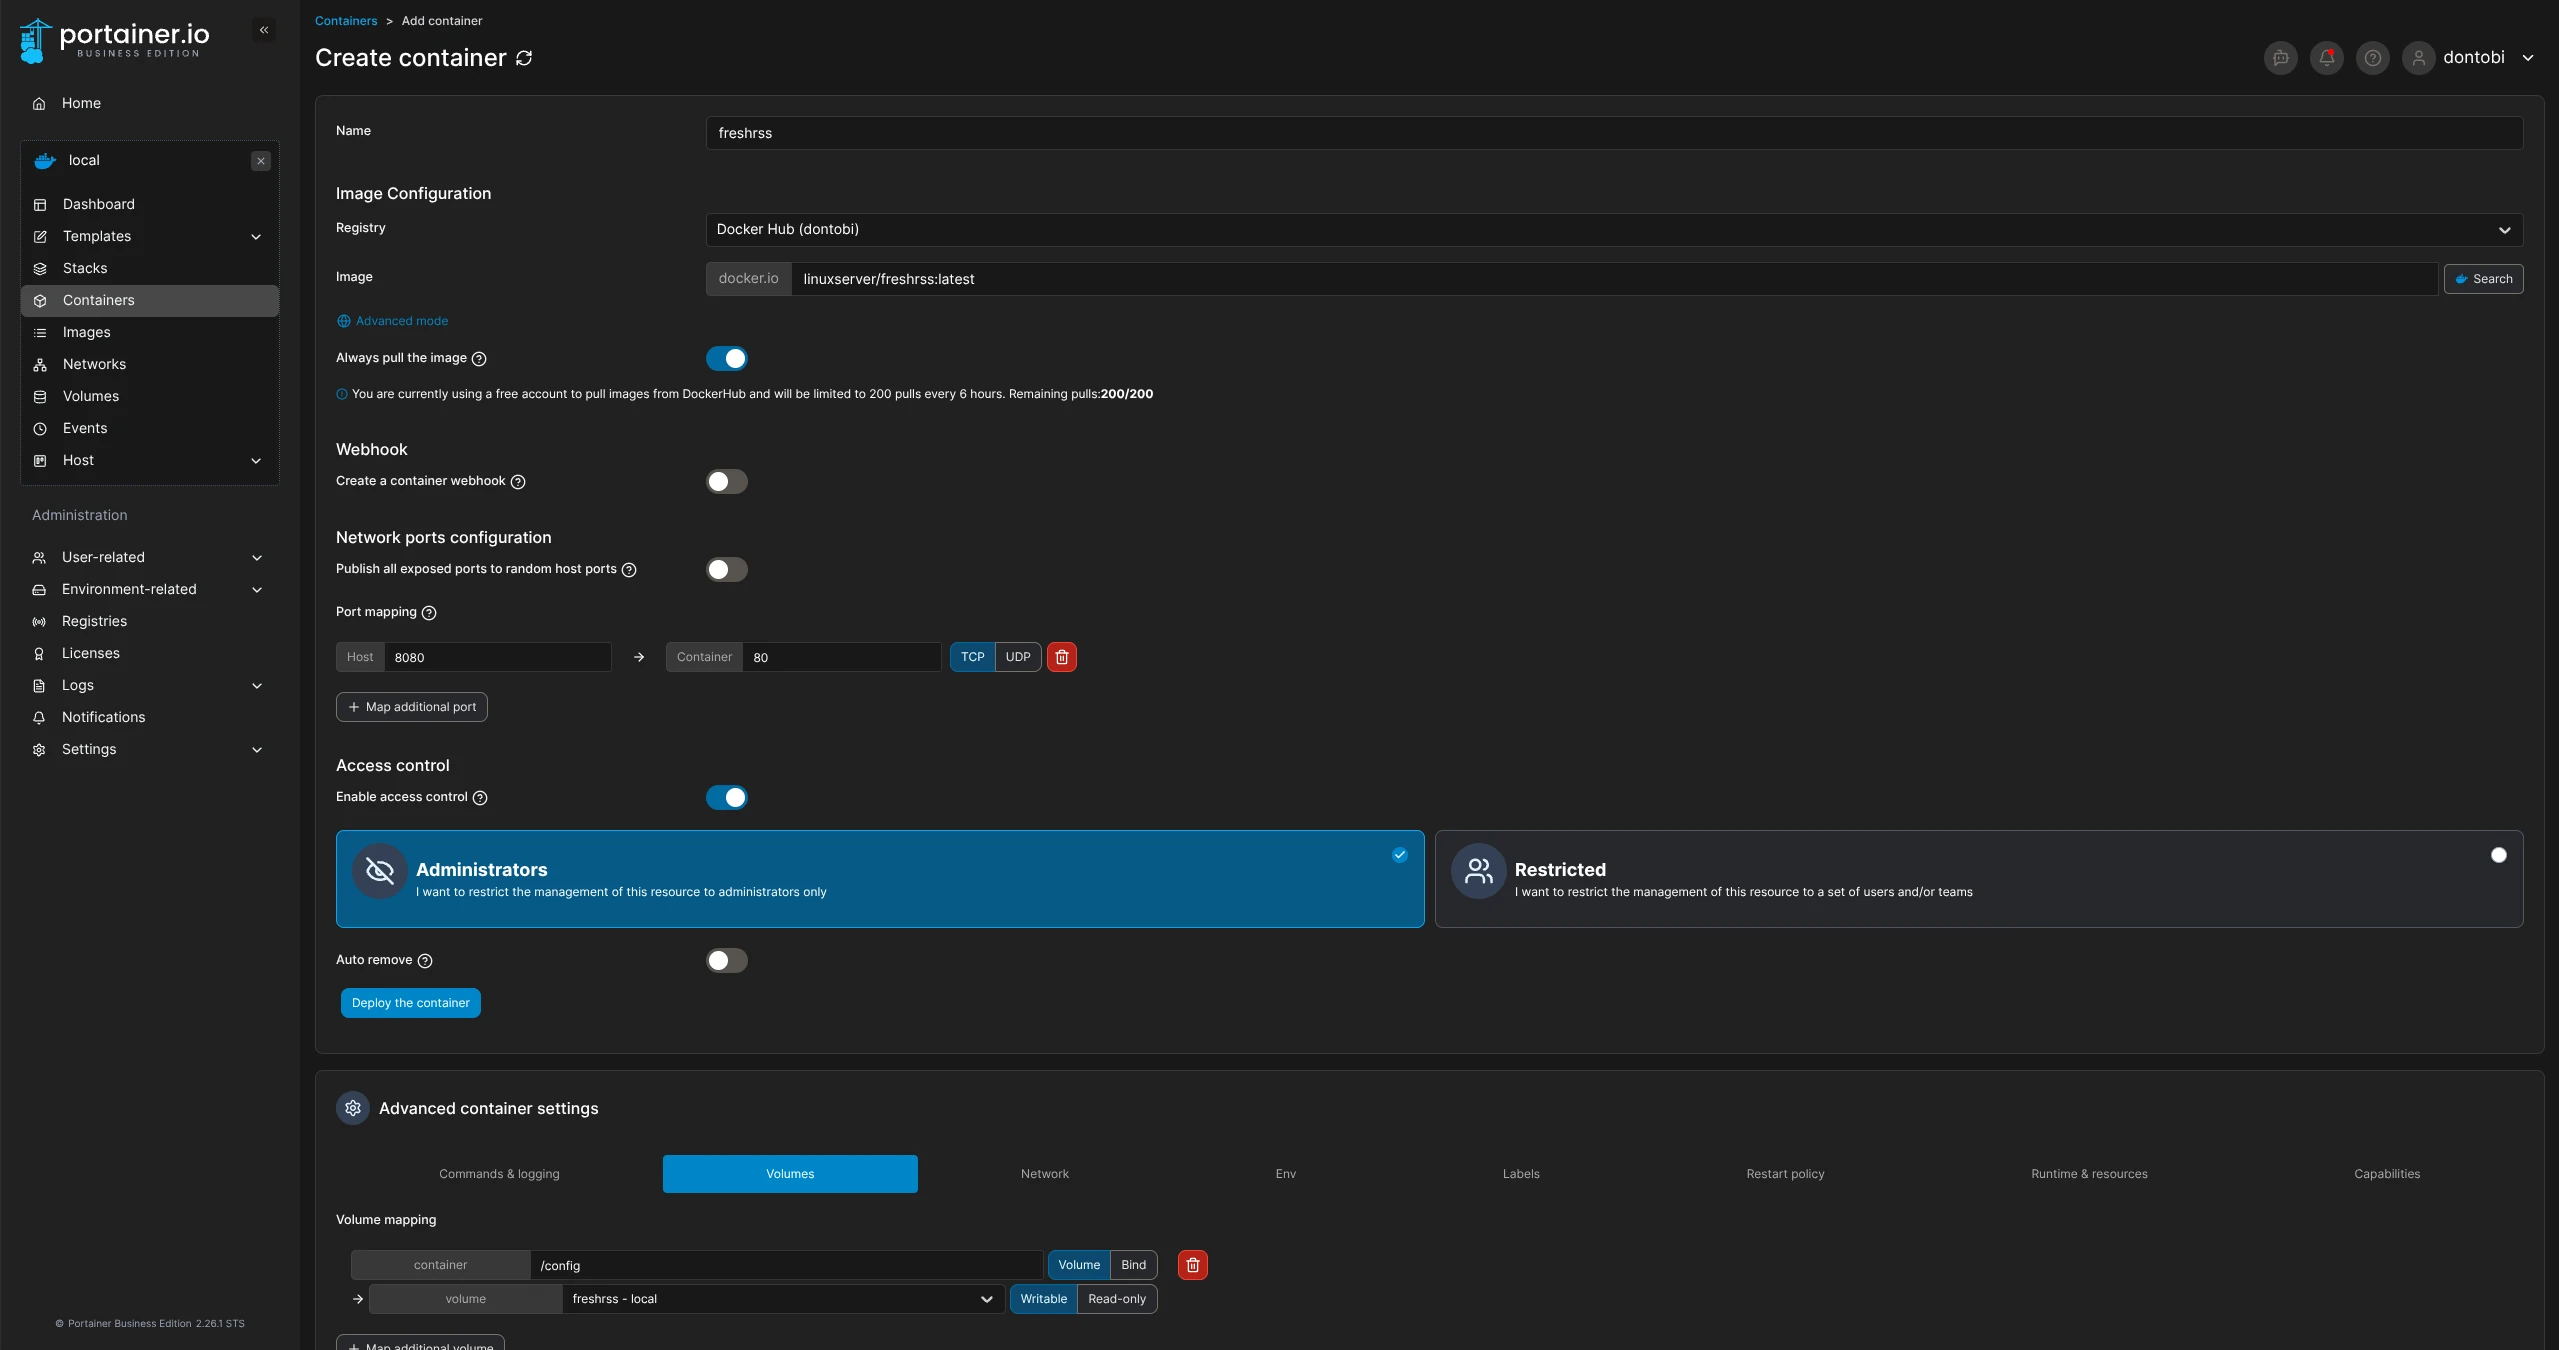Click the refresh icon next to Create container
This screenshot has height=1350, width=2559.
pyautogui.click(x=524, y=58)
